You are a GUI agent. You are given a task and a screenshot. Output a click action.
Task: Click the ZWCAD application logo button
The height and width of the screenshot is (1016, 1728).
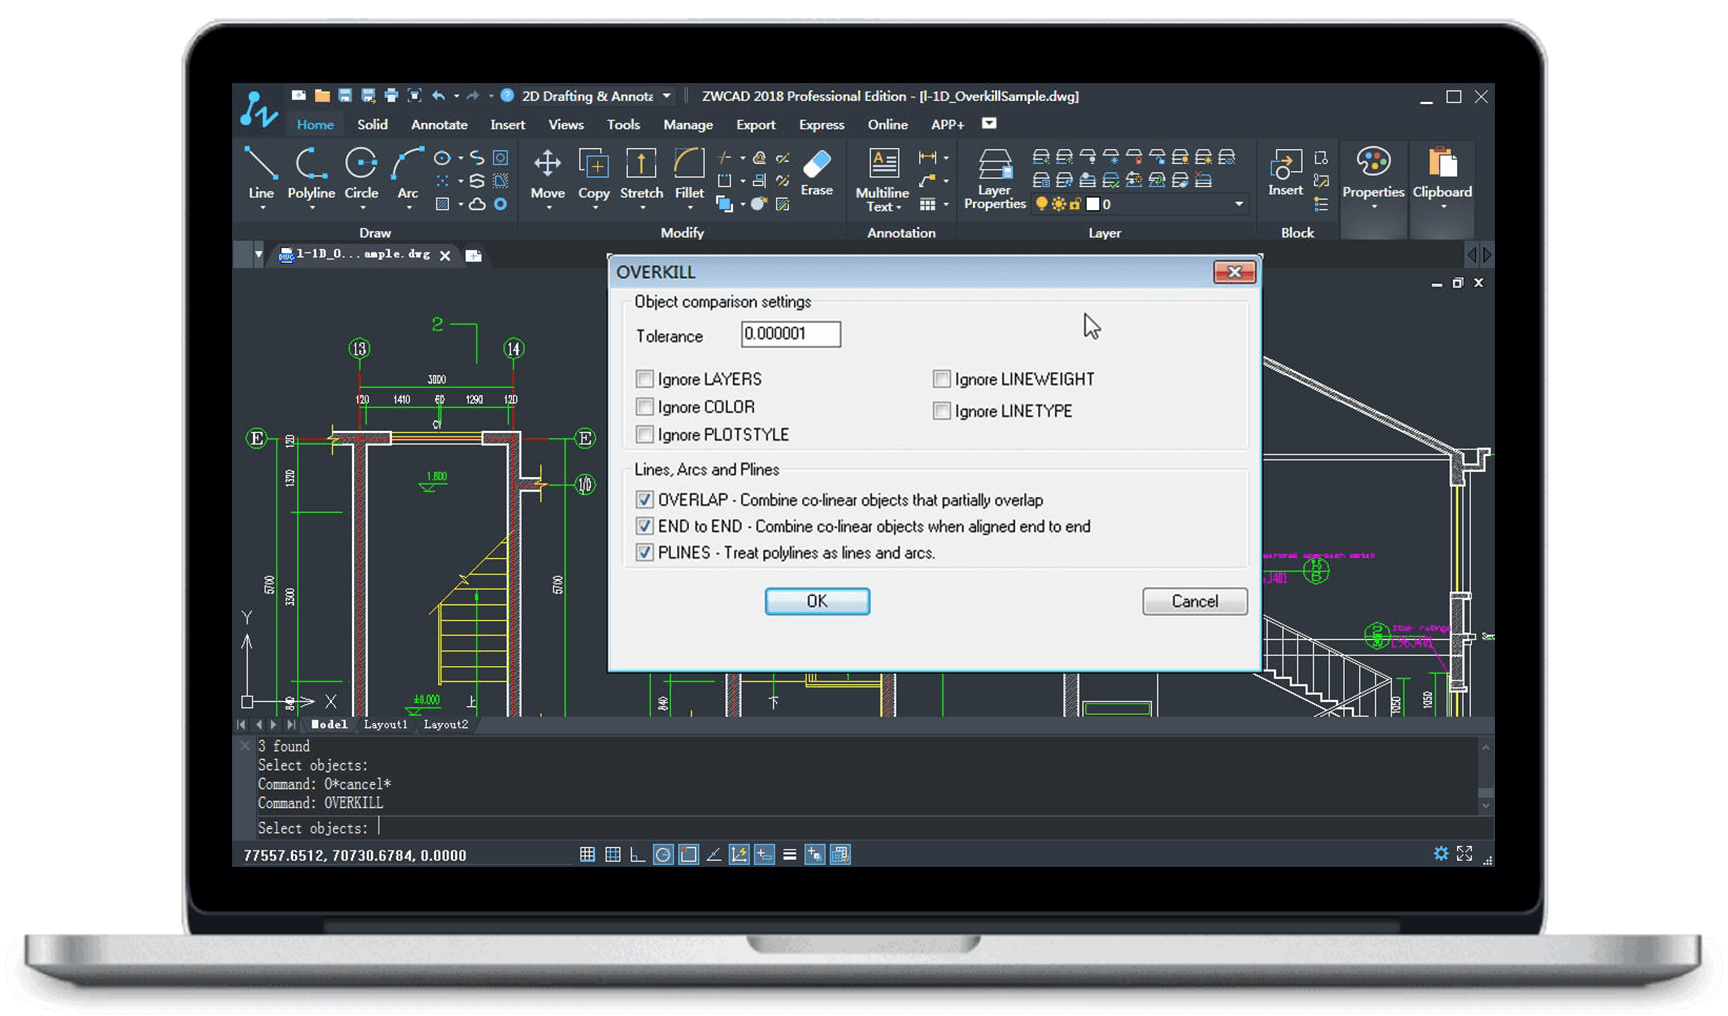[258, 108]
